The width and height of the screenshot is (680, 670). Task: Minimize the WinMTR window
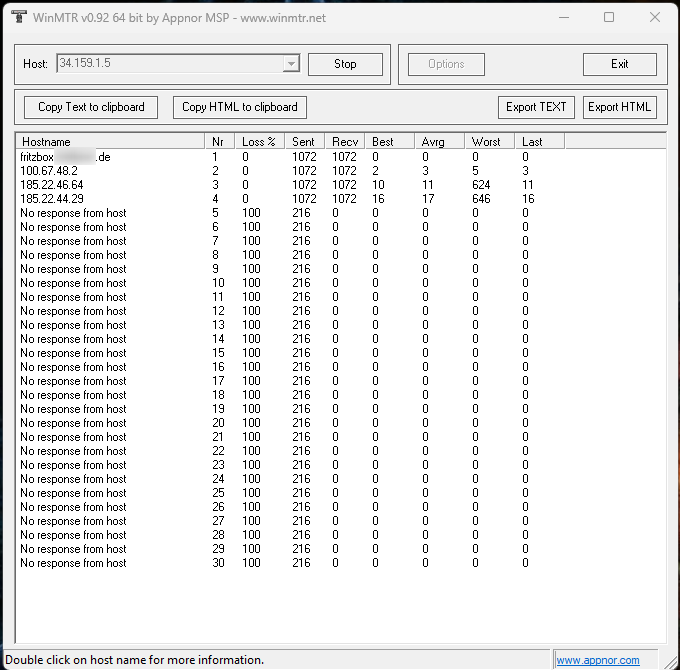point(564,17)
